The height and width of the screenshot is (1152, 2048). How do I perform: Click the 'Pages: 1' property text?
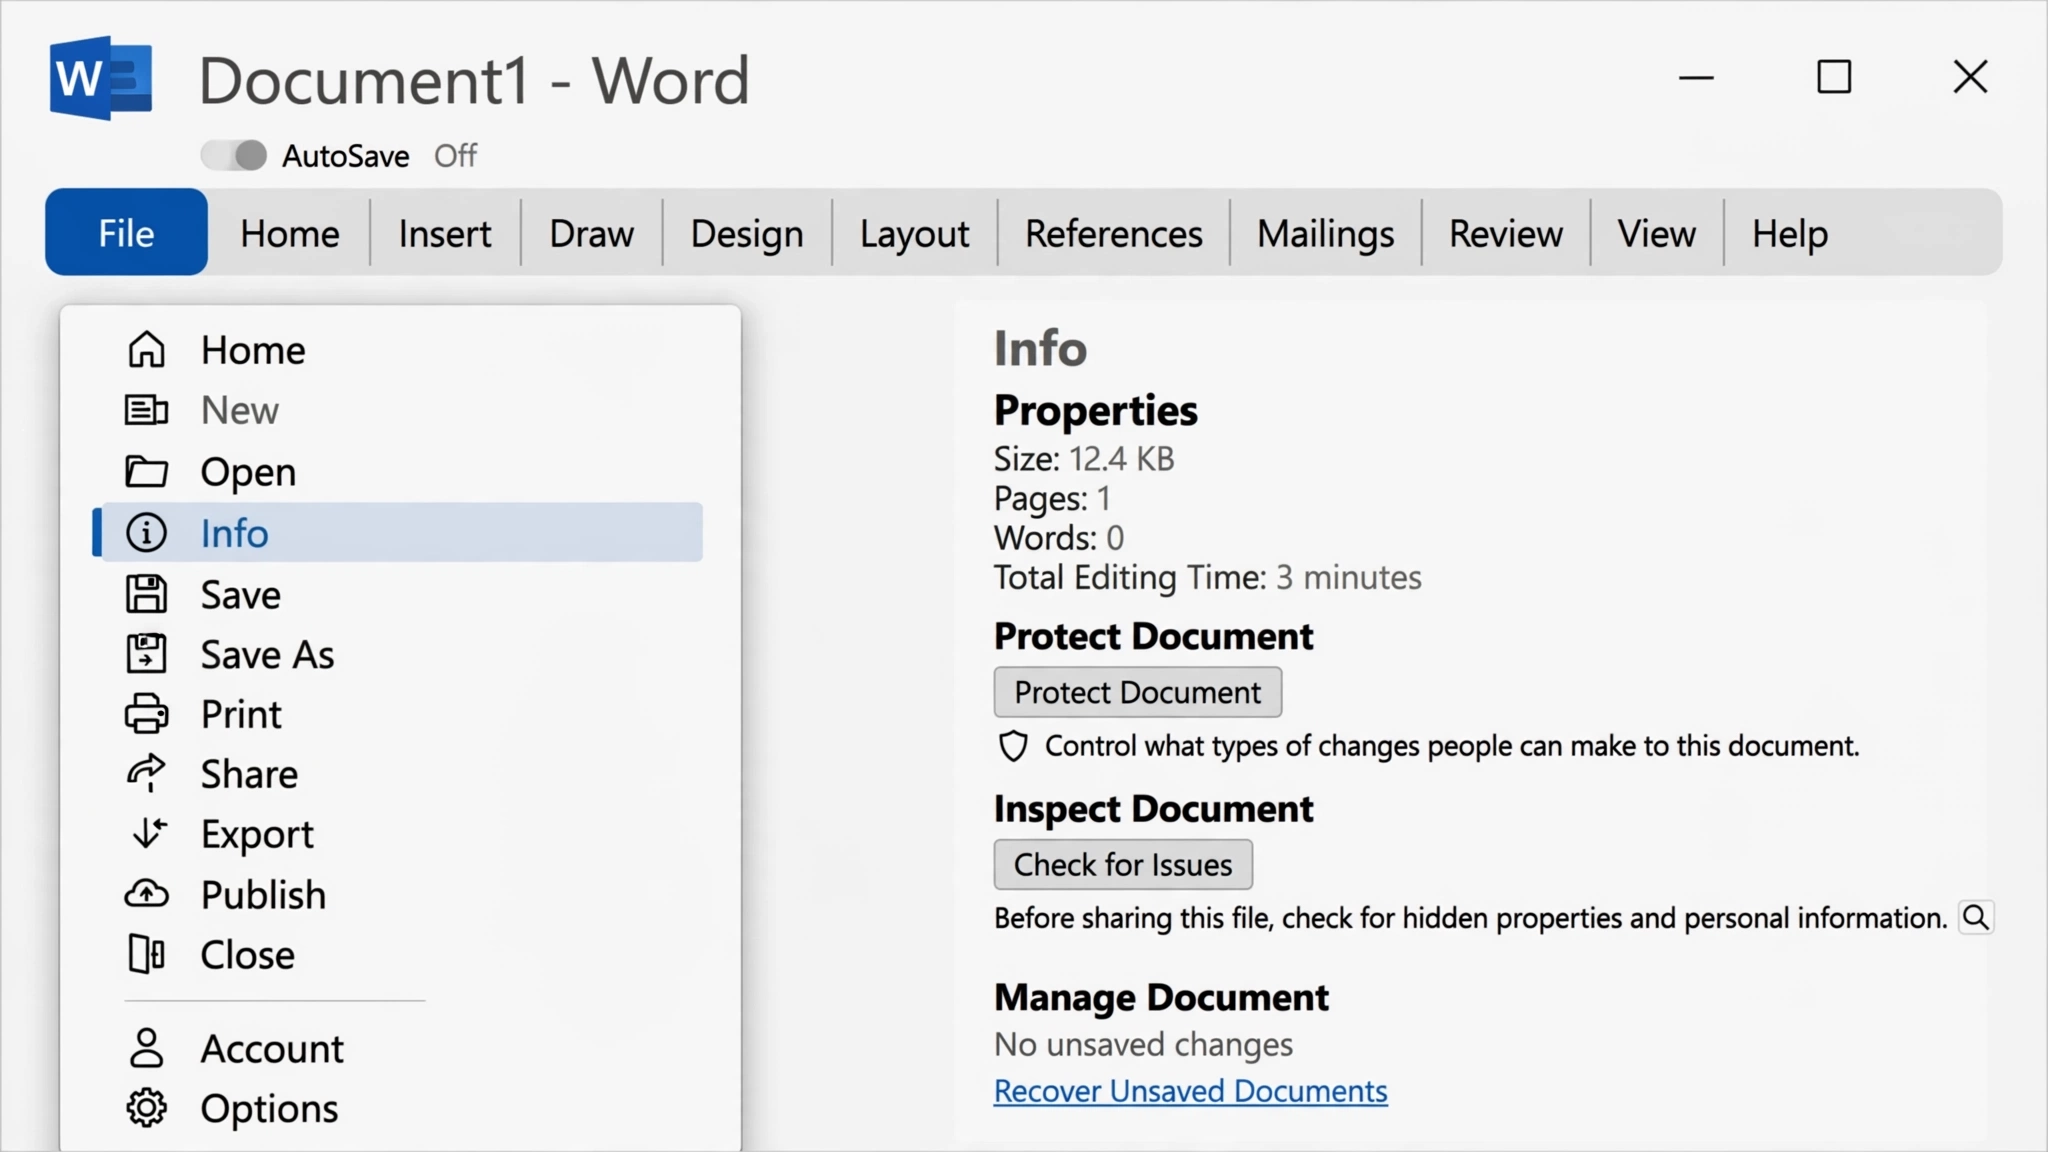pos(1052,498)
